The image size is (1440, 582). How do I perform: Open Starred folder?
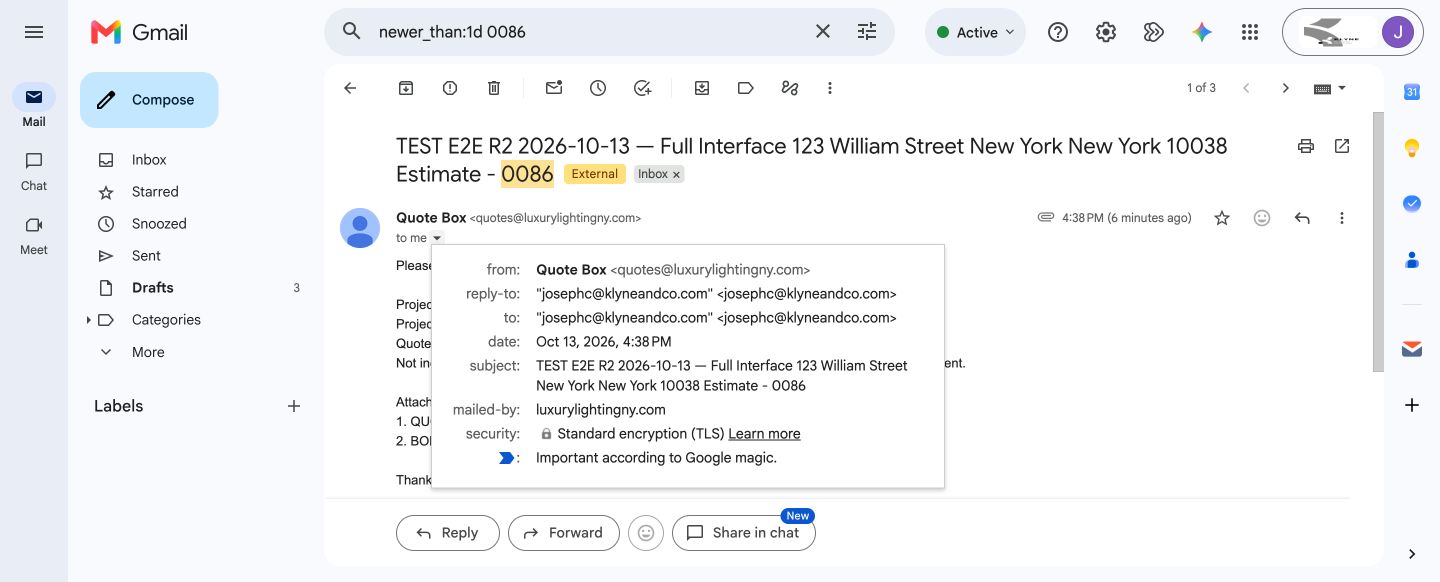tap(155, 192)
